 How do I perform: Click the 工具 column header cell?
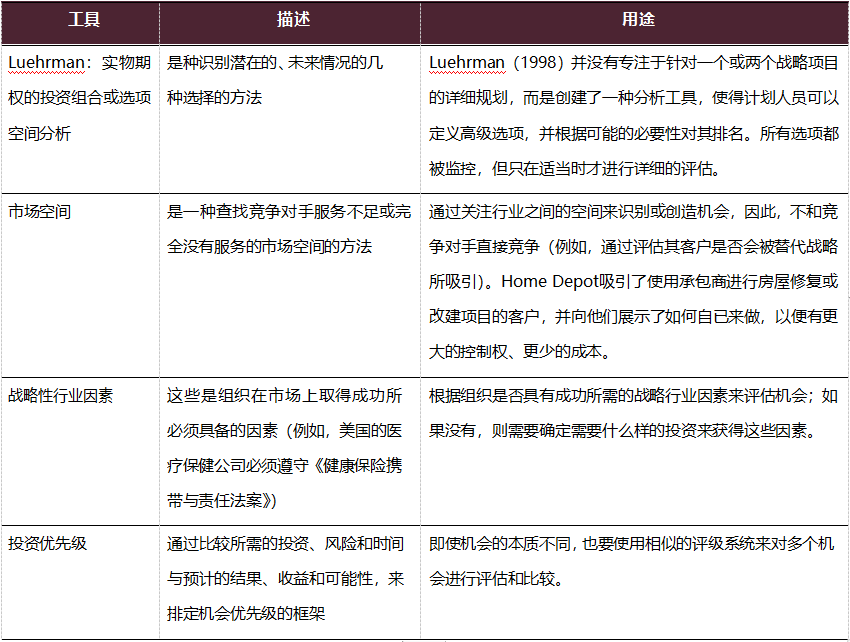(x=83, y=19)
